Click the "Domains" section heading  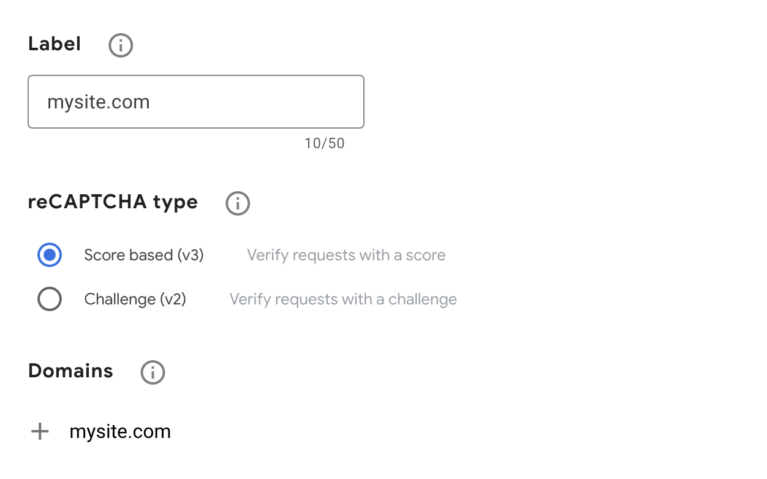(x=70, y=371)
